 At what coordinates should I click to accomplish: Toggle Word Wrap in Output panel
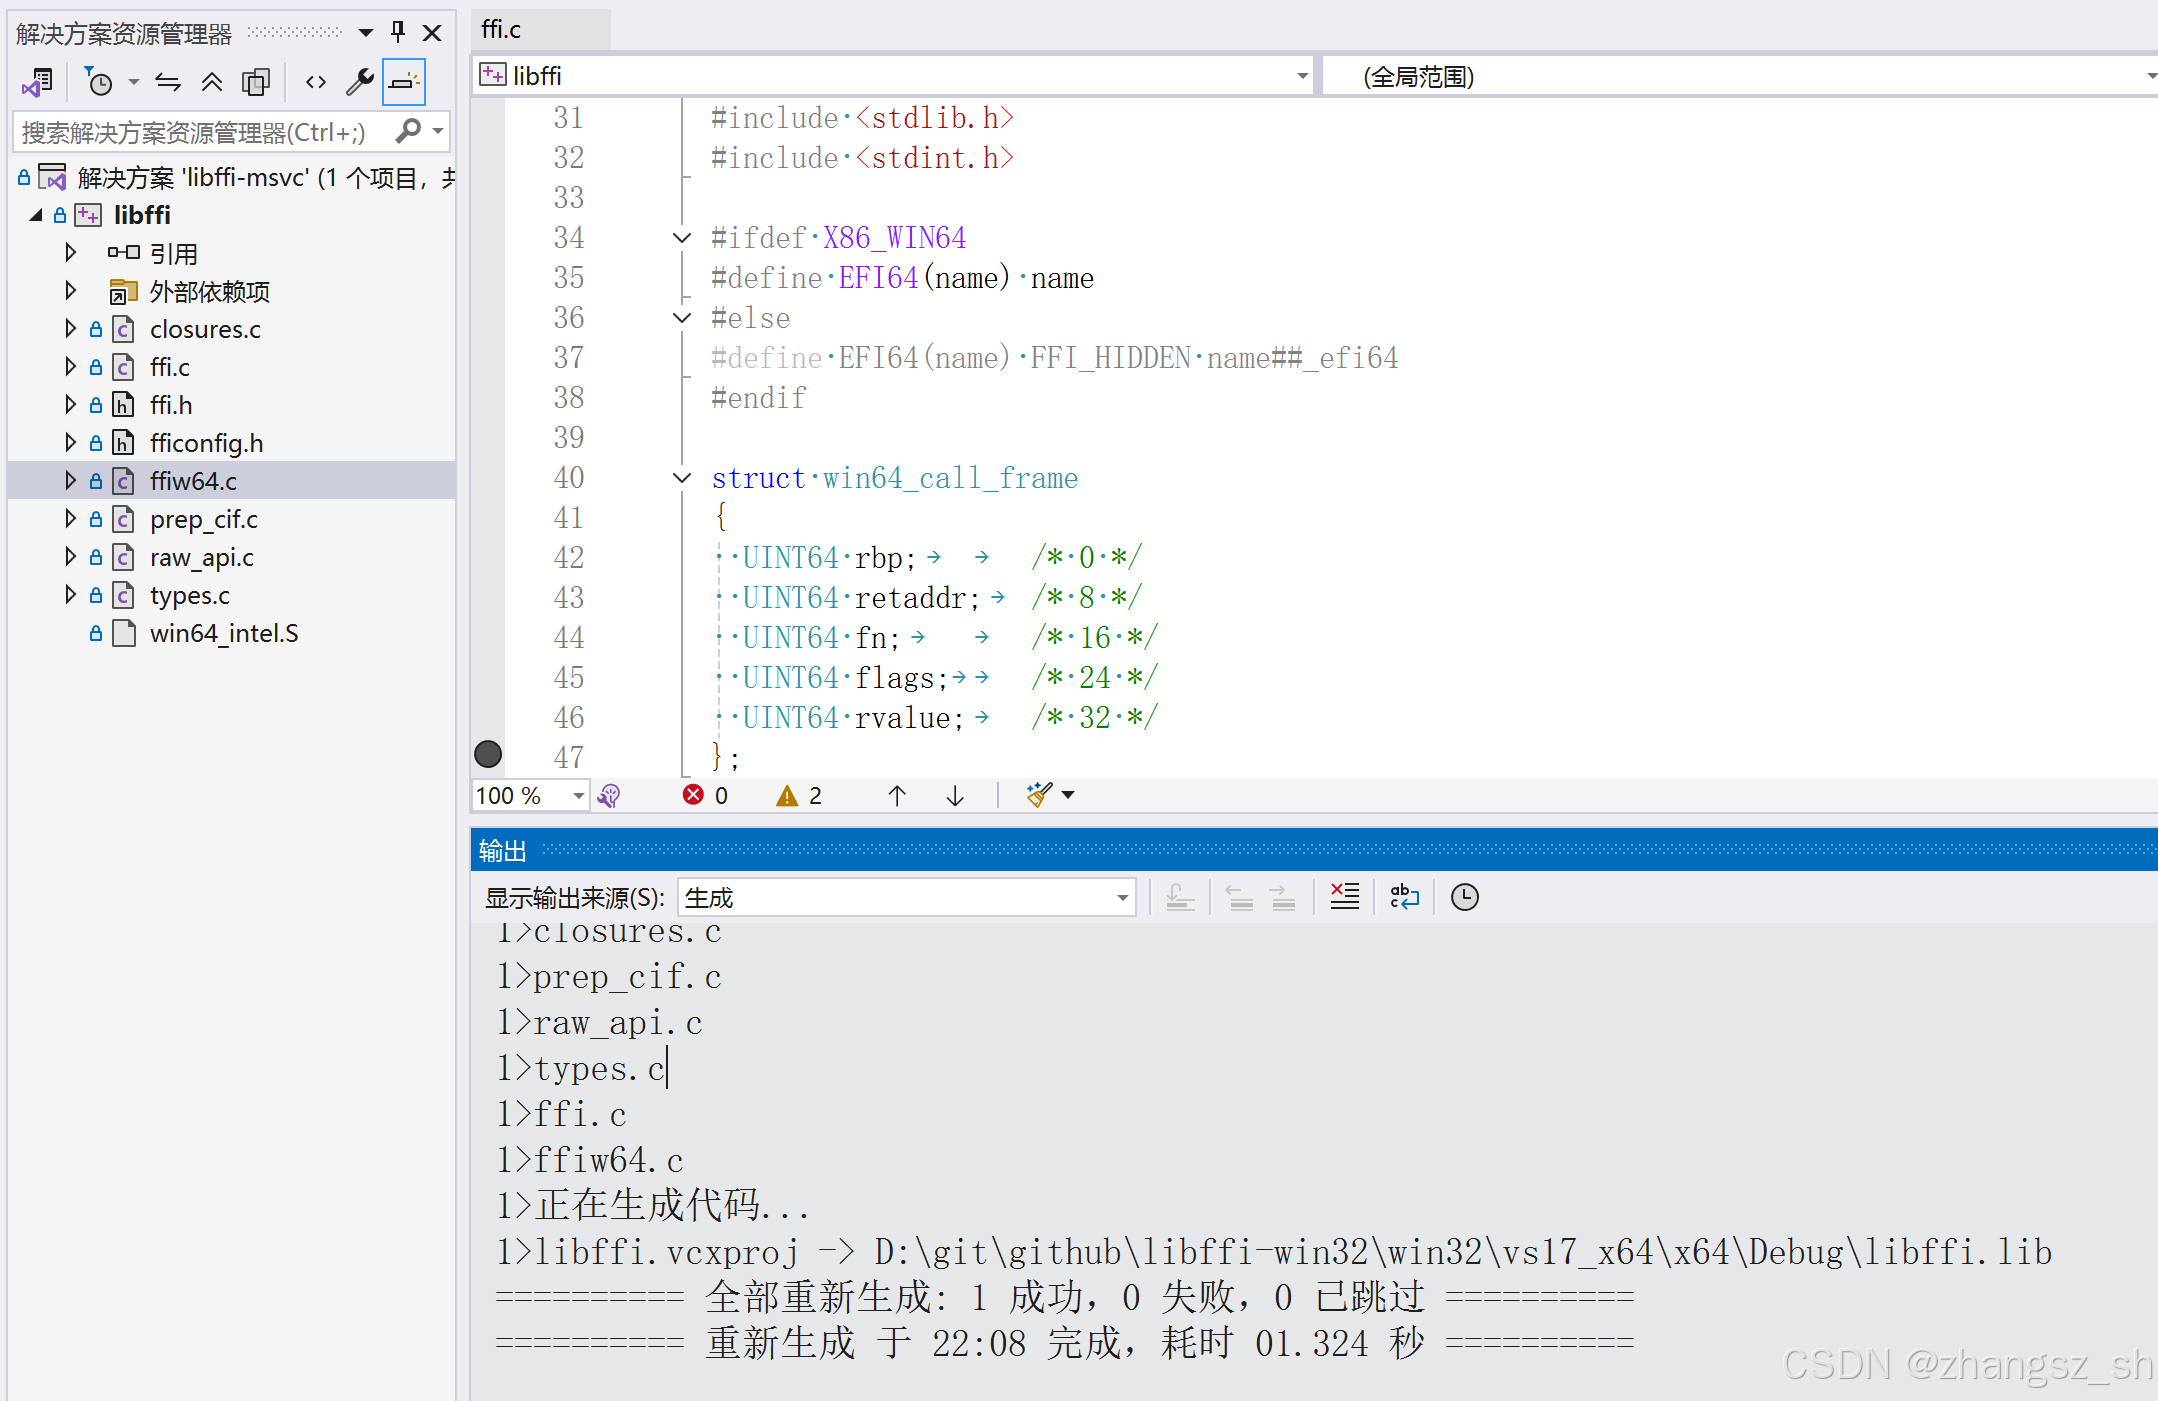[1404, 897]
